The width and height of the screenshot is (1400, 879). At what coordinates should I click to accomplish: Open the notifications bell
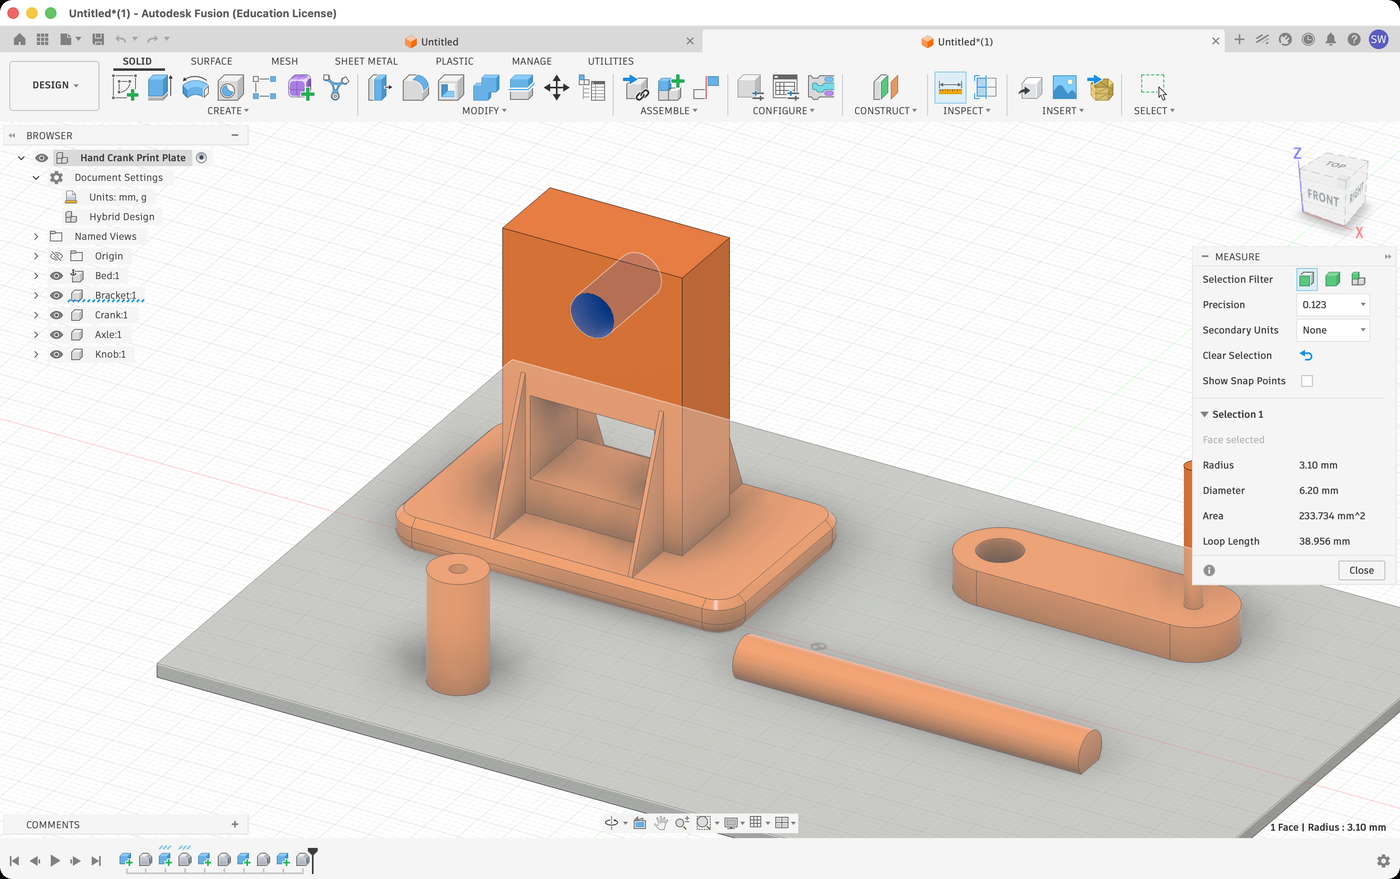[1331, 40]
